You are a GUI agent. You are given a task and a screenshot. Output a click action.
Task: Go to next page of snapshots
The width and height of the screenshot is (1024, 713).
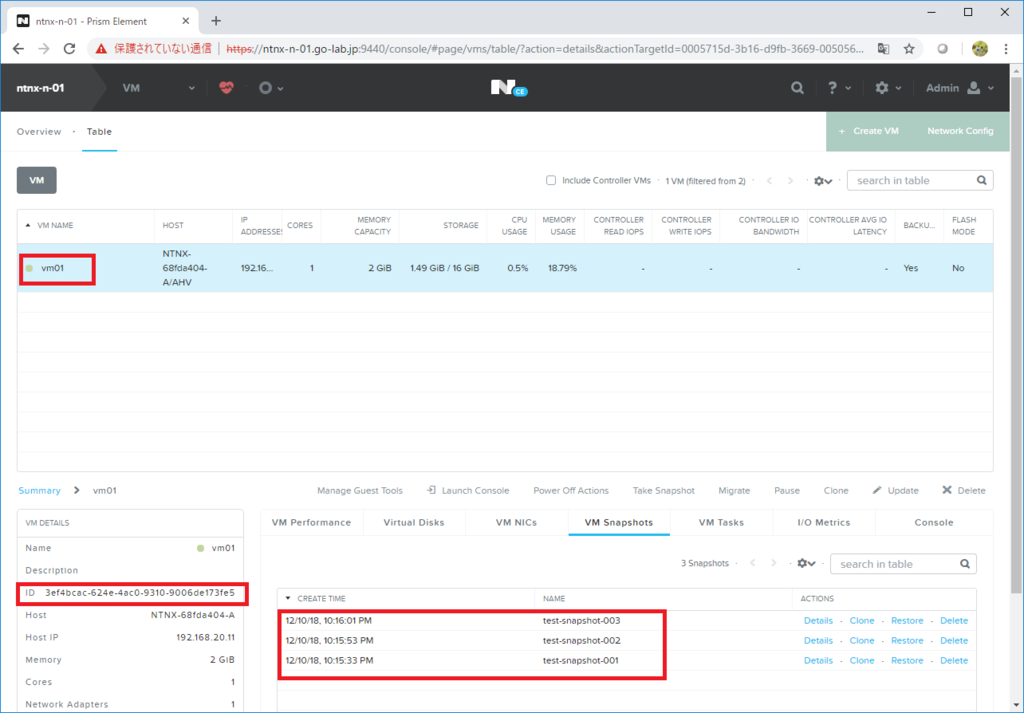pyautogui.click(x=773, y=563)
